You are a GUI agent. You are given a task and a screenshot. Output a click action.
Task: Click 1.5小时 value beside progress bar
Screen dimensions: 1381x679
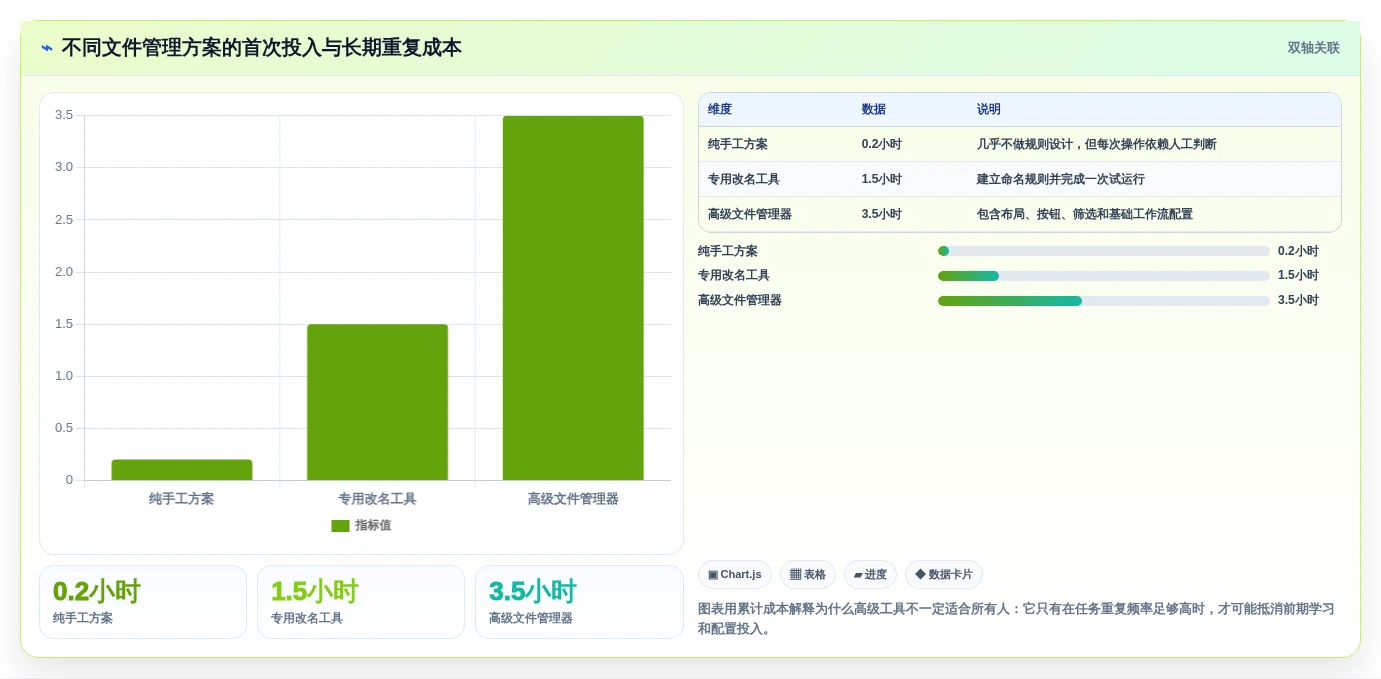(x=1298, y=276)
